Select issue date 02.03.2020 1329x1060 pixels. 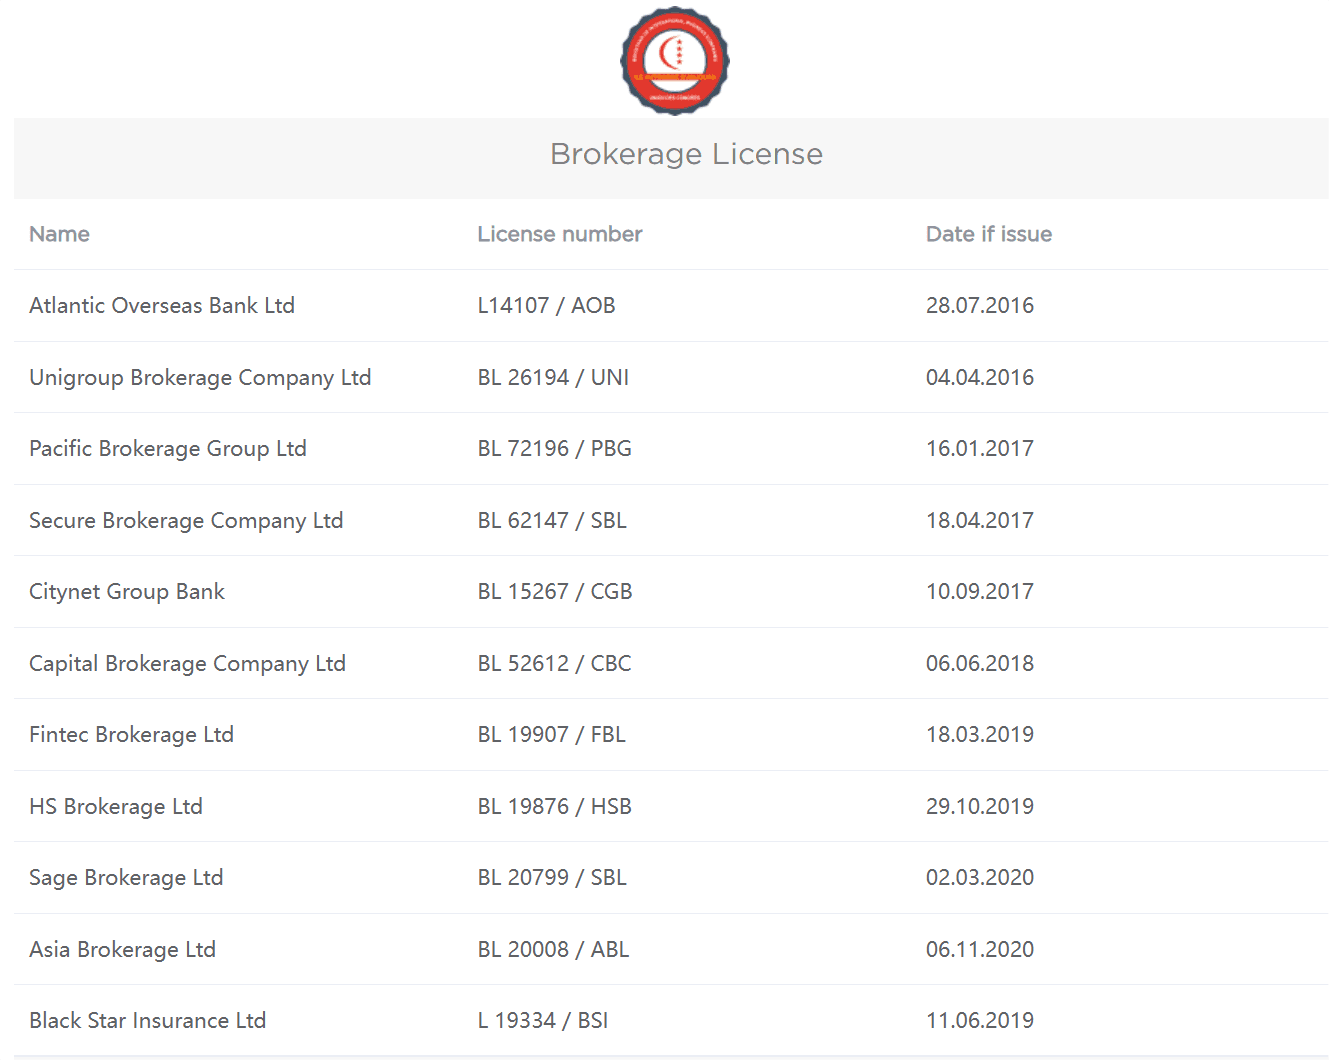coord(980,878)
